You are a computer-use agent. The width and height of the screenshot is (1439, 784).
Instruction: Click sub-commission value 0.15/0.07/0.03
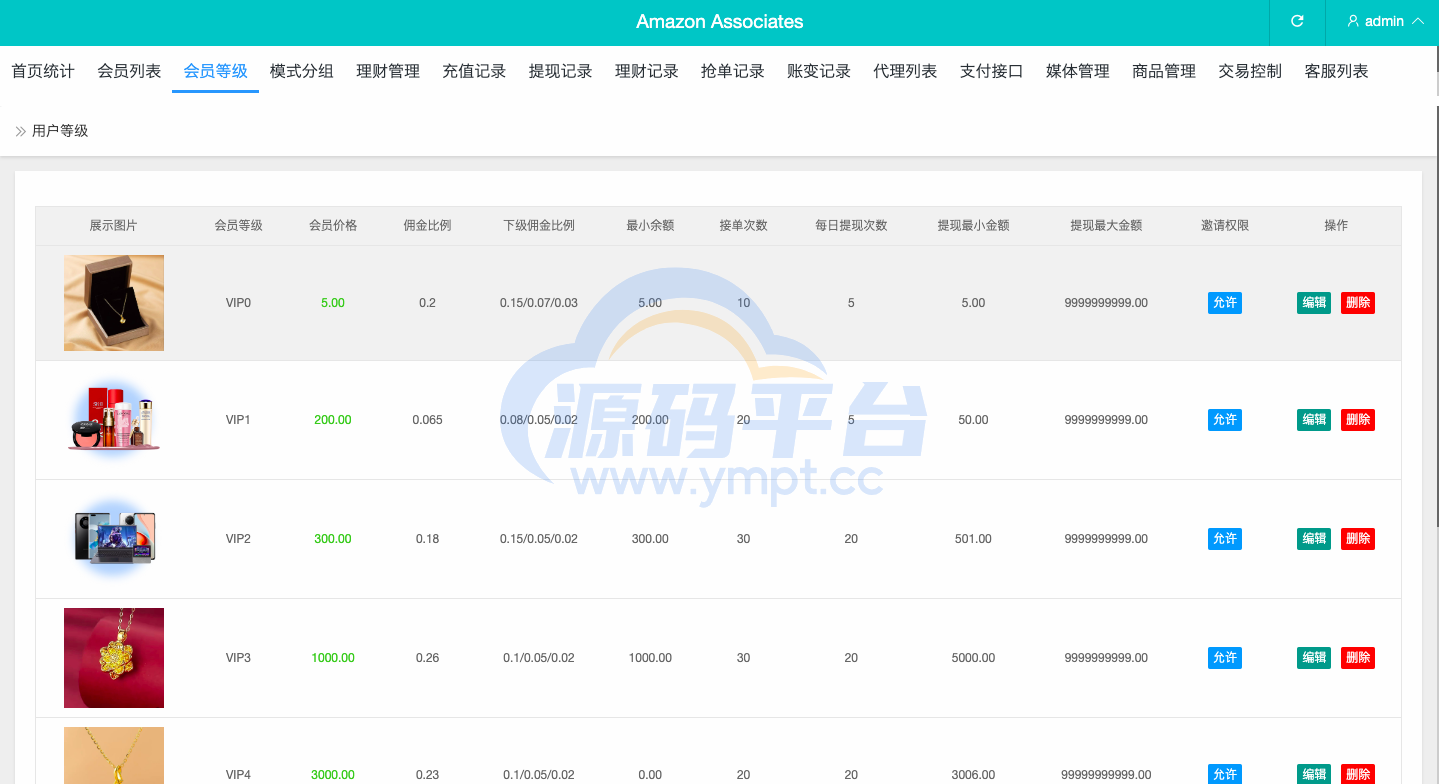pyautogui.click(x=539, y=303)
